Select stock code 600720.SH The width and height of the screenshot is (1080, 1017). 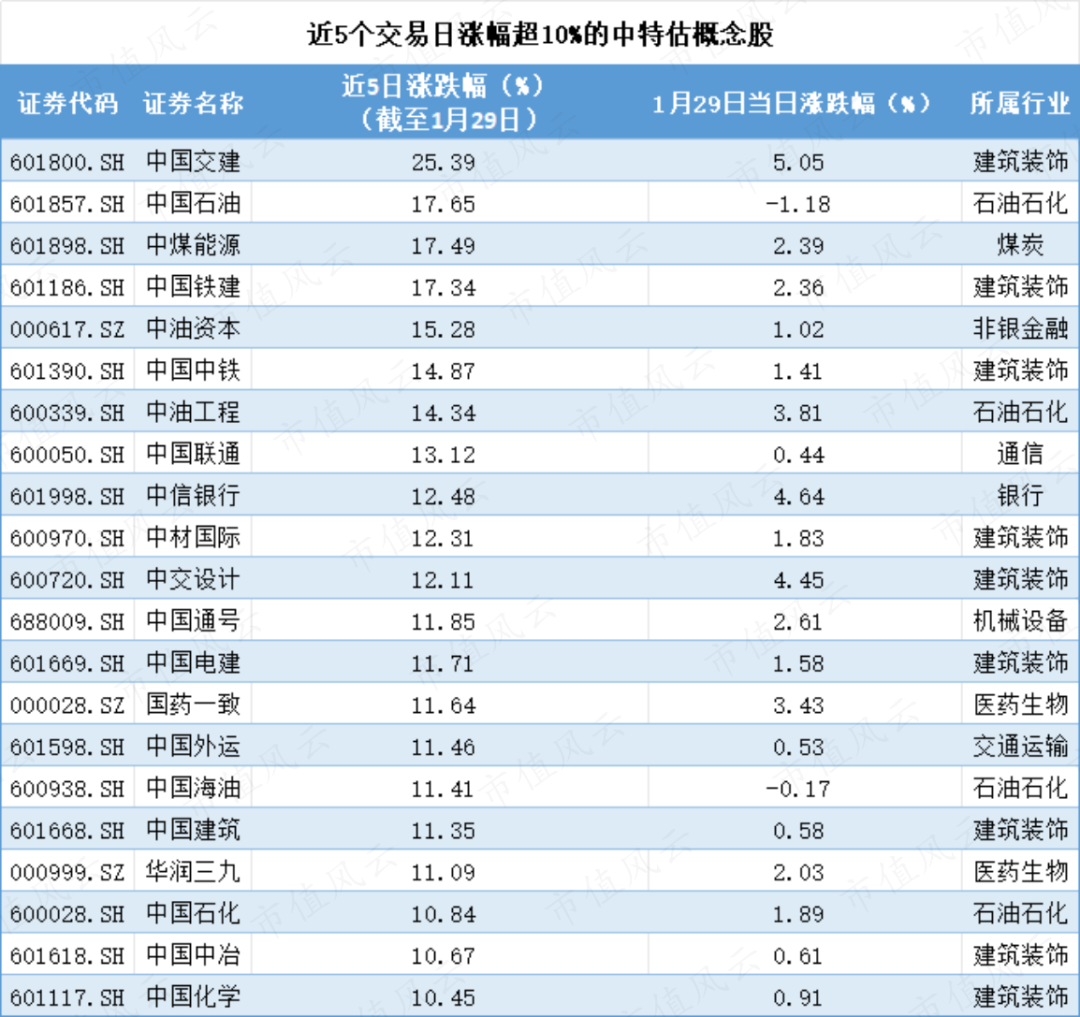[x=67, y=580]
